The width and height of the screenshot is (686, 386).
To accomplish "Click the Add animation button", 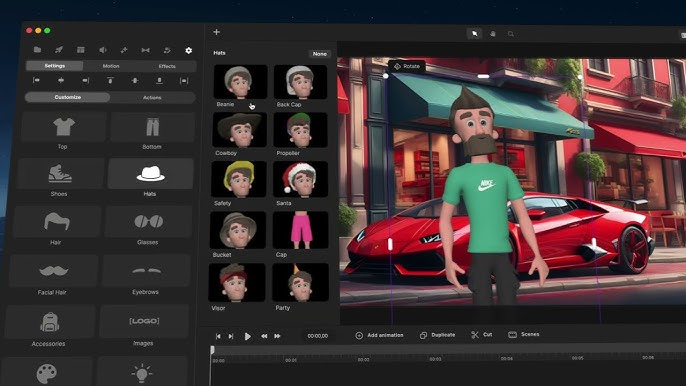I will [x=379, y=335].
